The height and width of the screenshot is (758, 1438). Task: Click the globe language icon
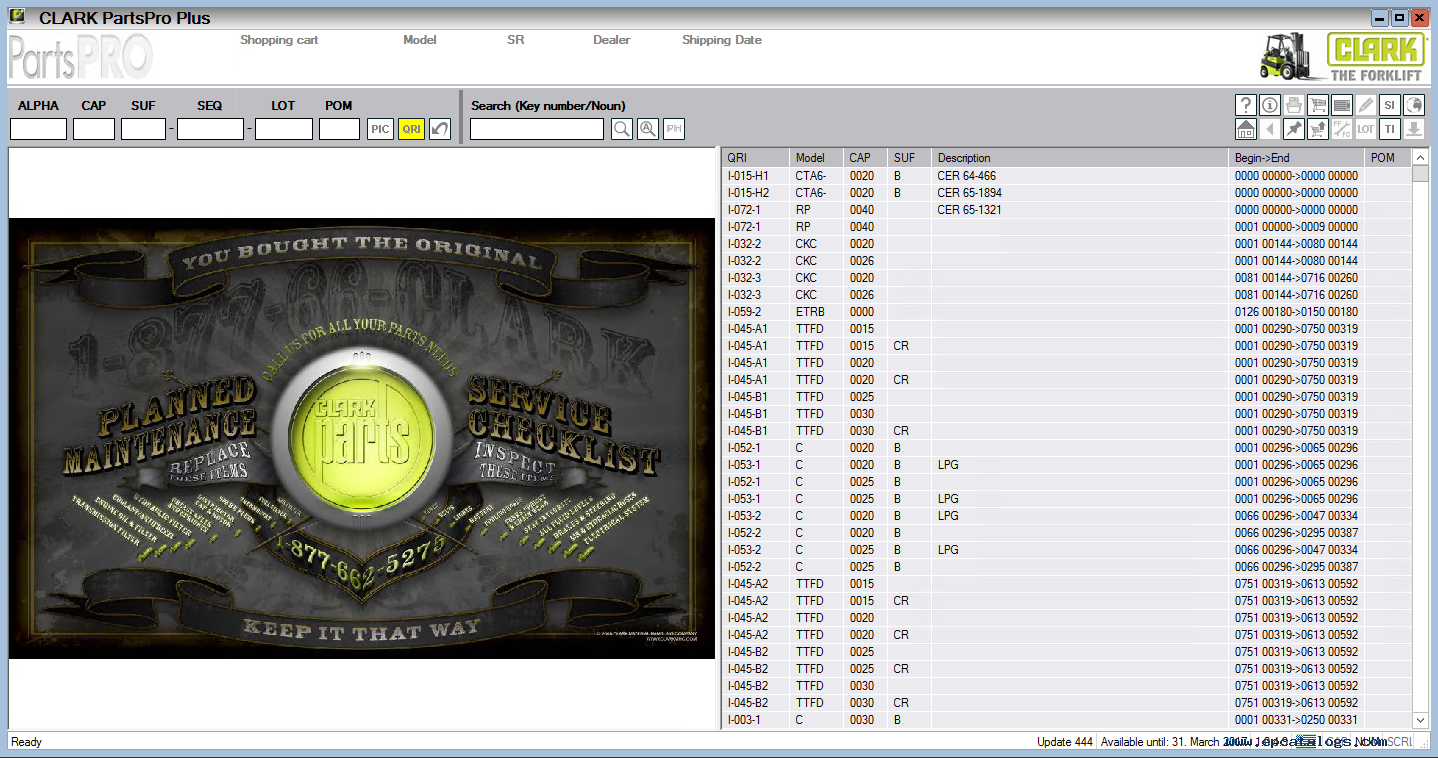(1414, 105)
